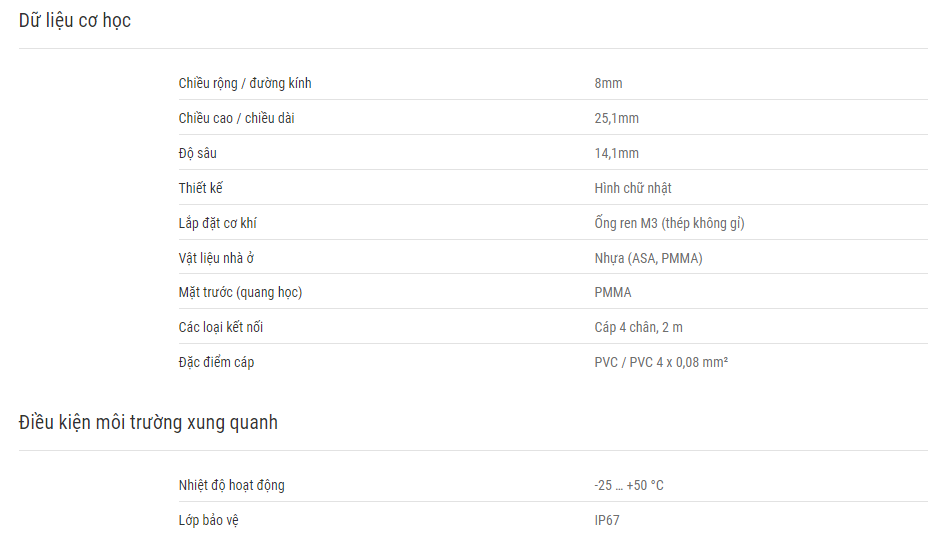Select the '25,1mm' height value
This screenshot has height=541, width=928.
click(x=617, y=118)
